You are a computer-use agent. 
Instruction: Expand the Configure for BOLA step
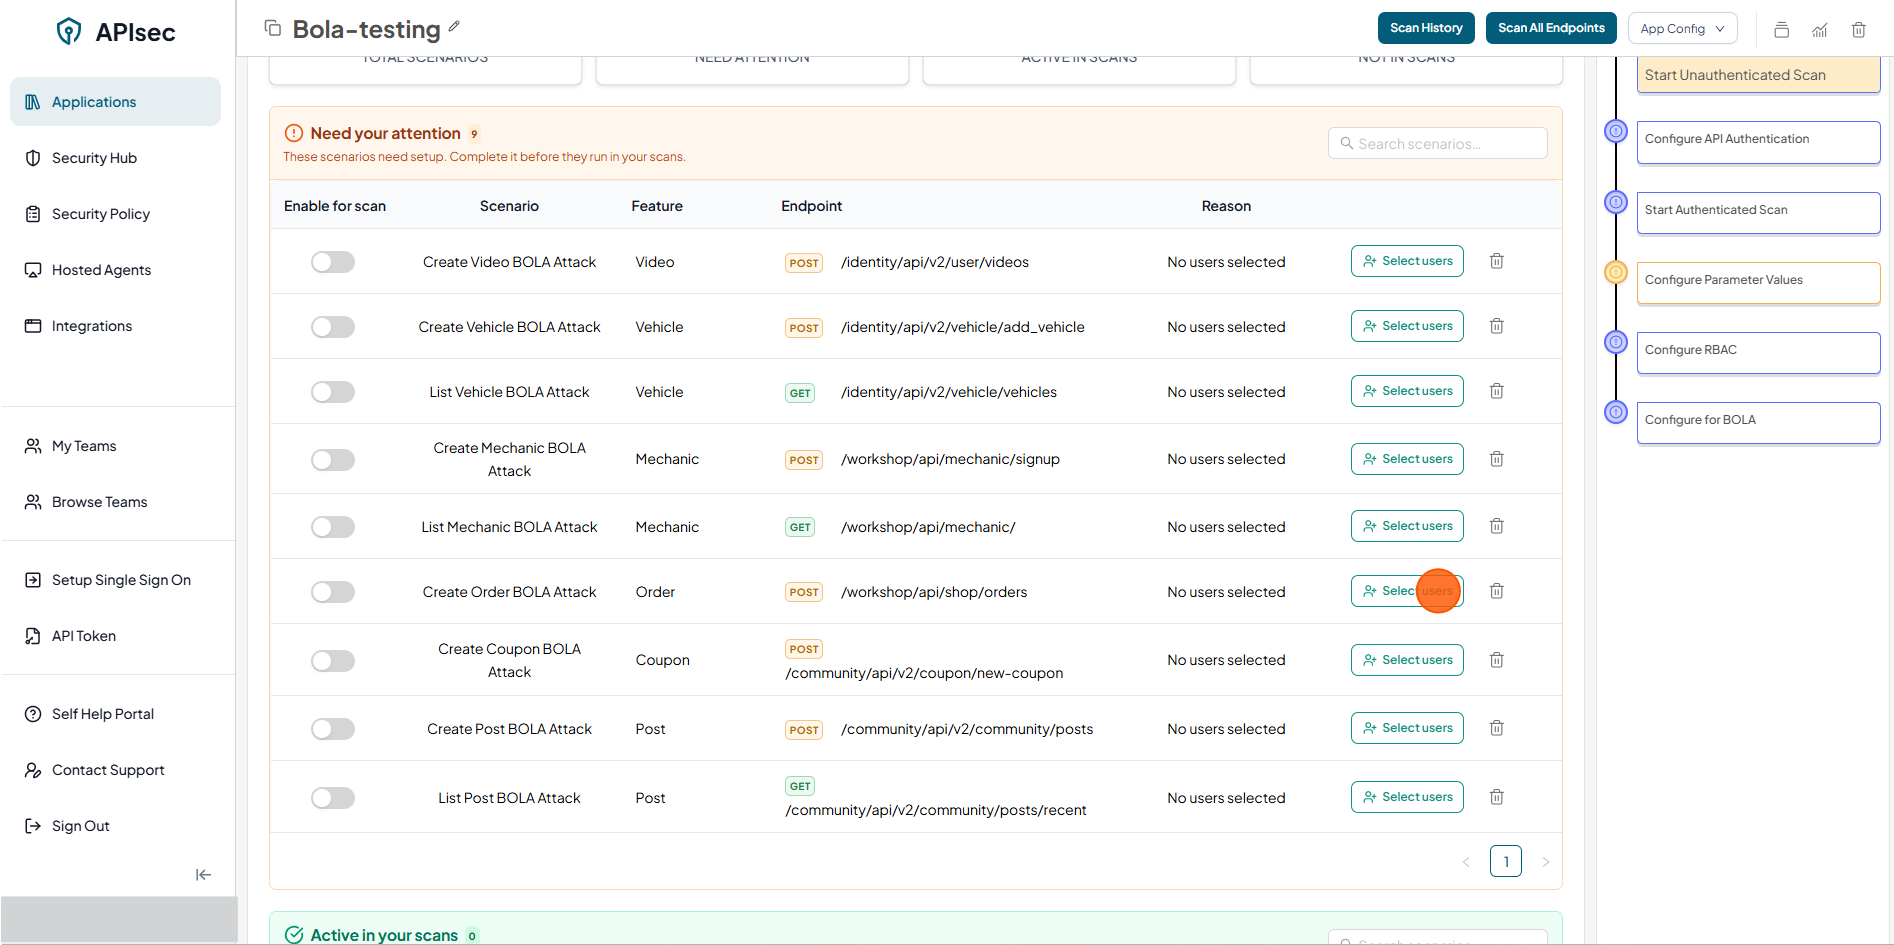[1757, 421]
